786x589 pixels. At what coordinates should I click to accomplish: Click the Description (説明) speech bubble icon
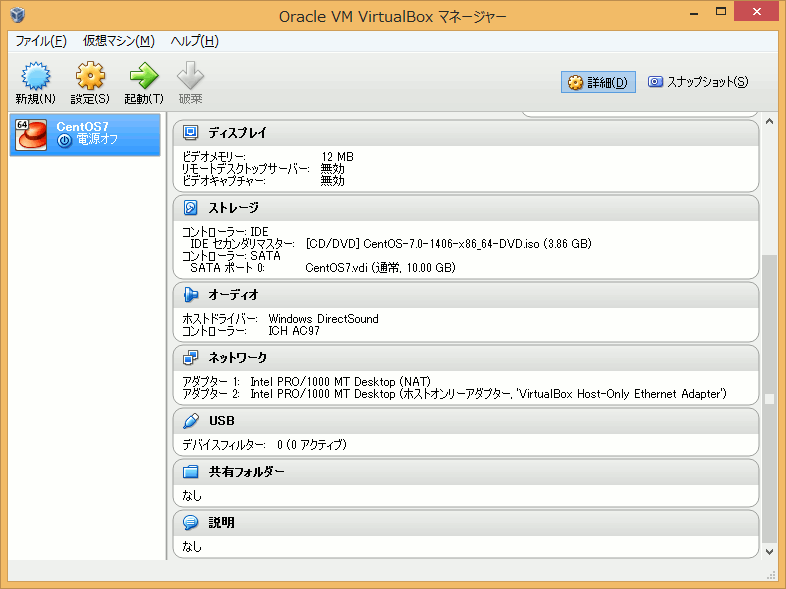(x=191, y=523)
